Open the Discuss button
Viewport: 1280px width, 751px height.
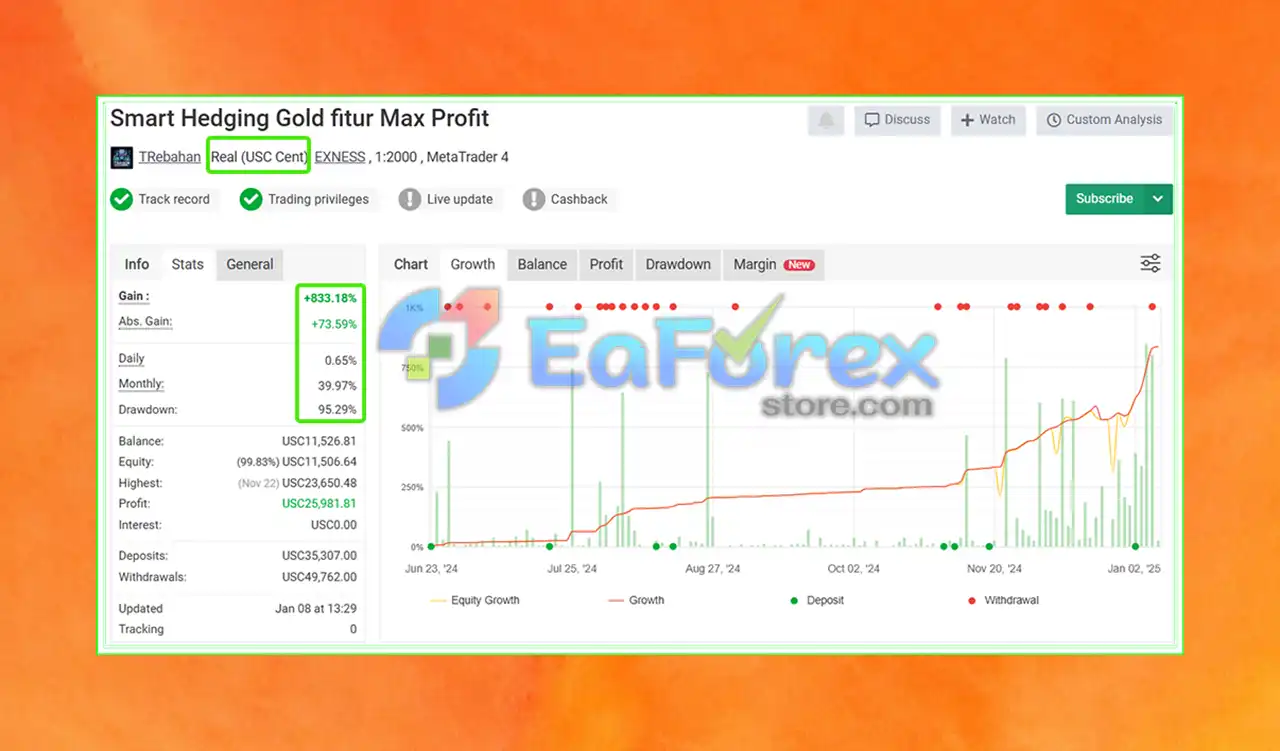click(897, 120)
